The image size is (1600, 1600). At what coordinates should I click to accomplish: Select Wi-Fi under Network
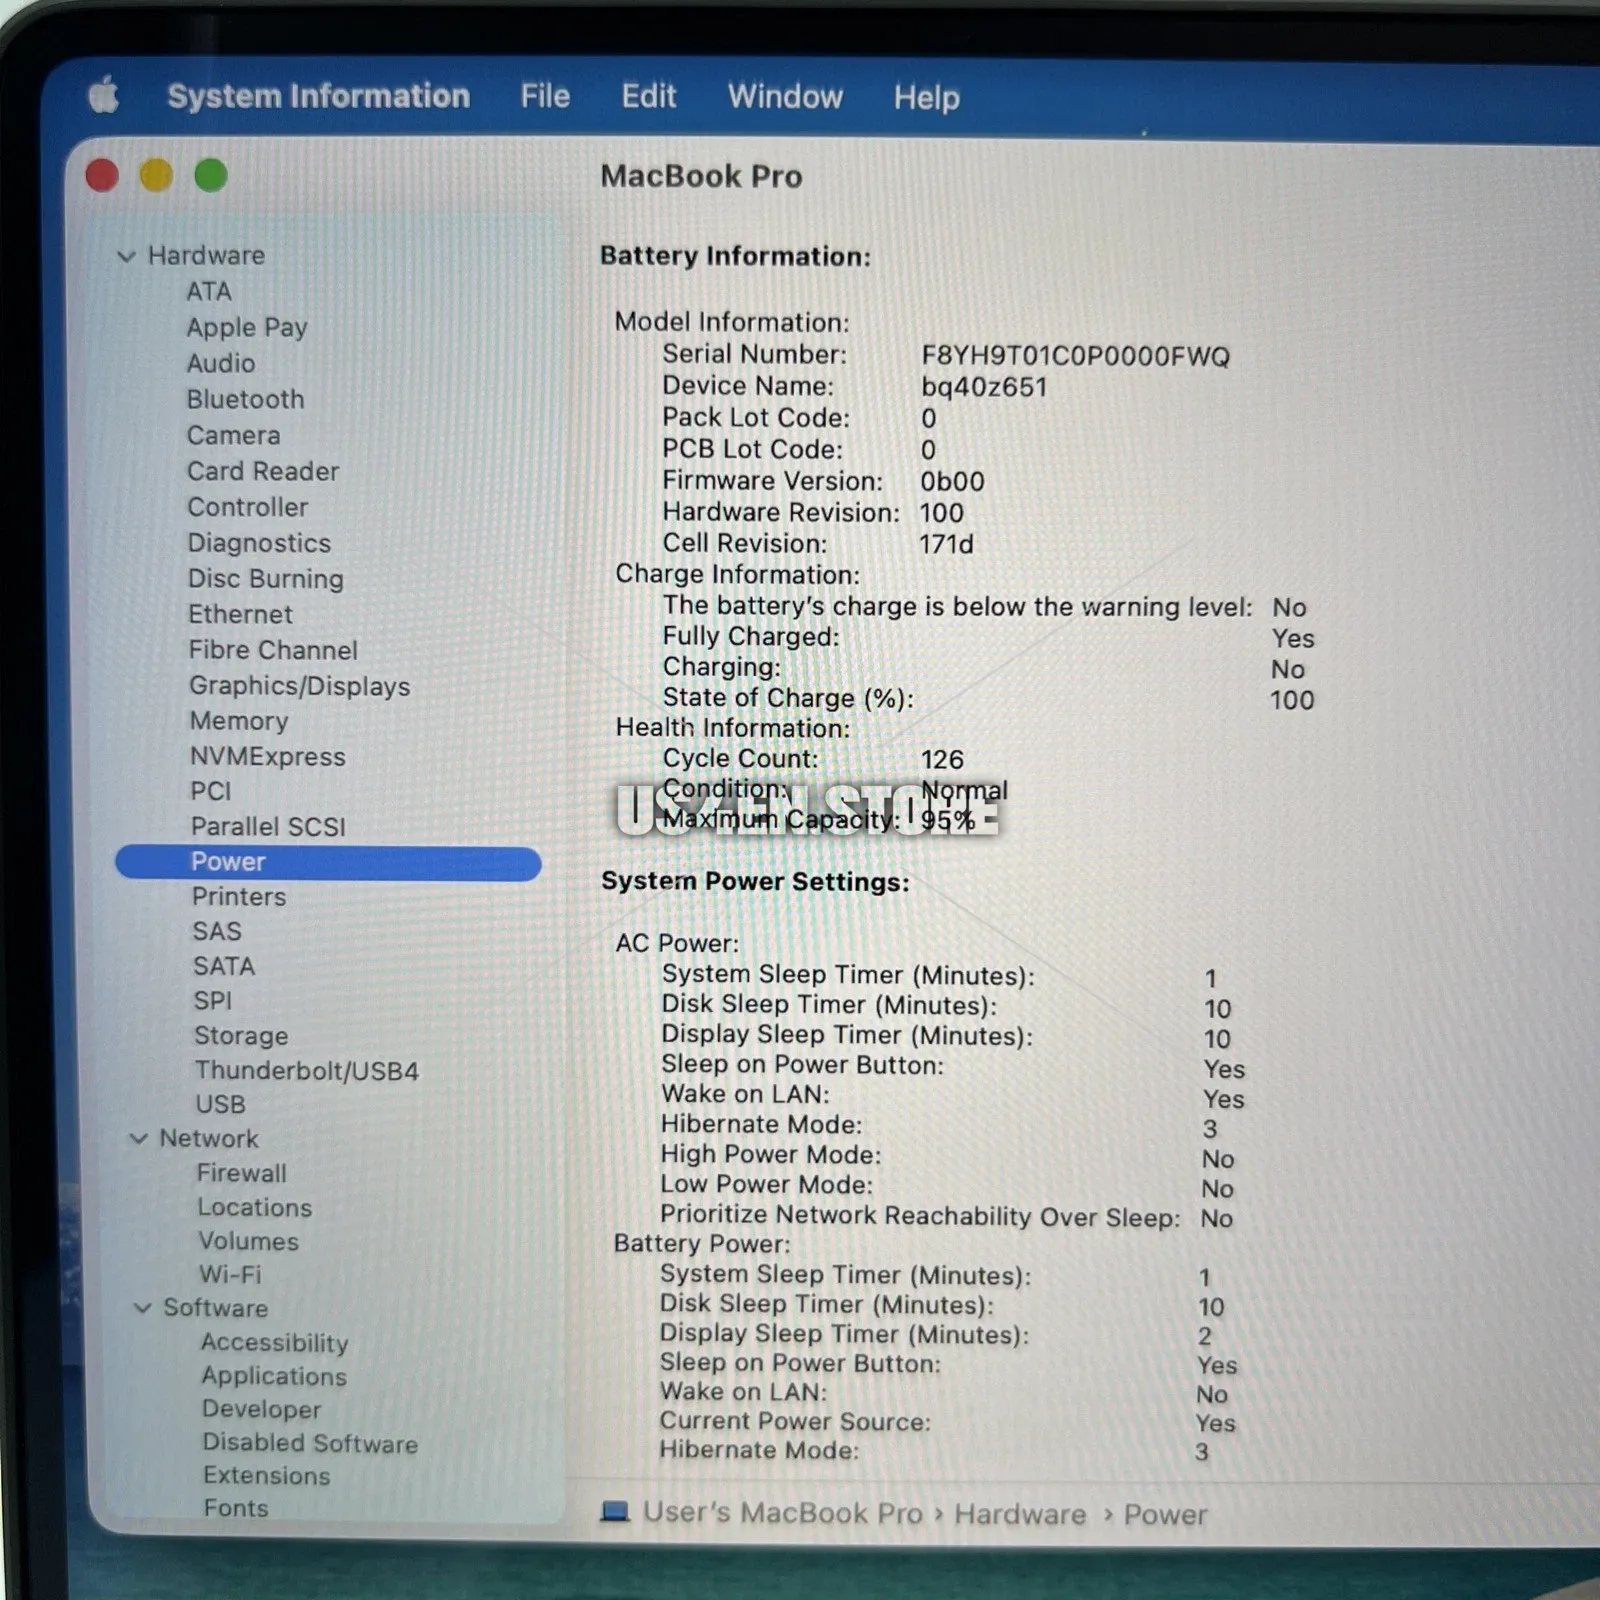tap(230, 1275)
